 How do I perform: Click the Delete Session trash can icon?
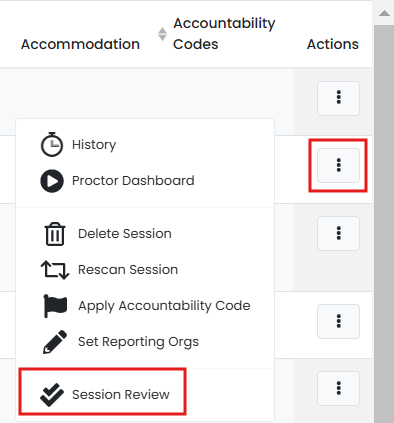(55, 234)
